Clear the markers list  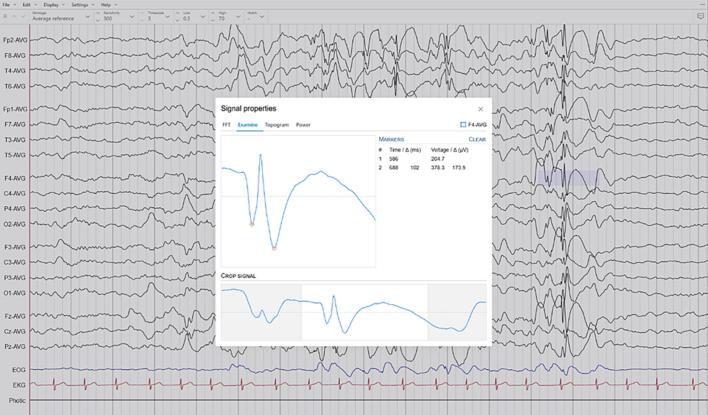point(477,140)
